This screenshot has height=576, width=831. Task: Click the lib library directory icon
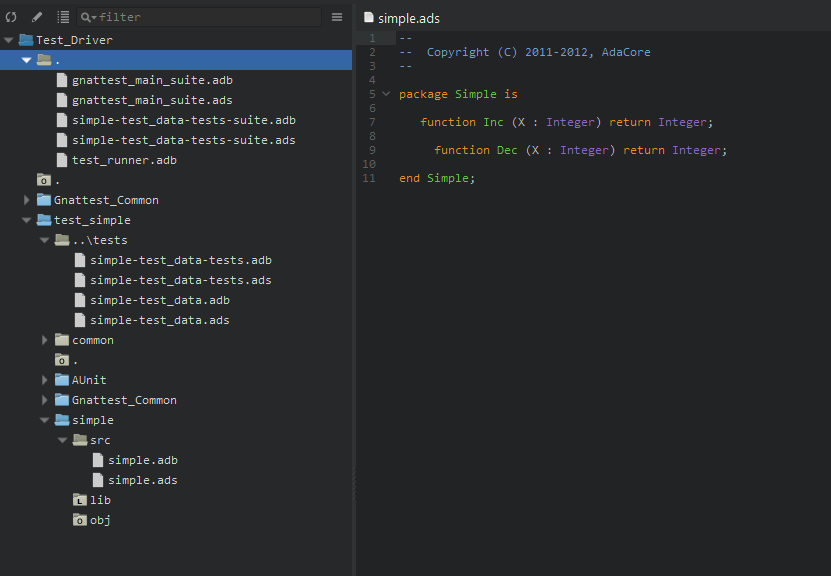80,500
